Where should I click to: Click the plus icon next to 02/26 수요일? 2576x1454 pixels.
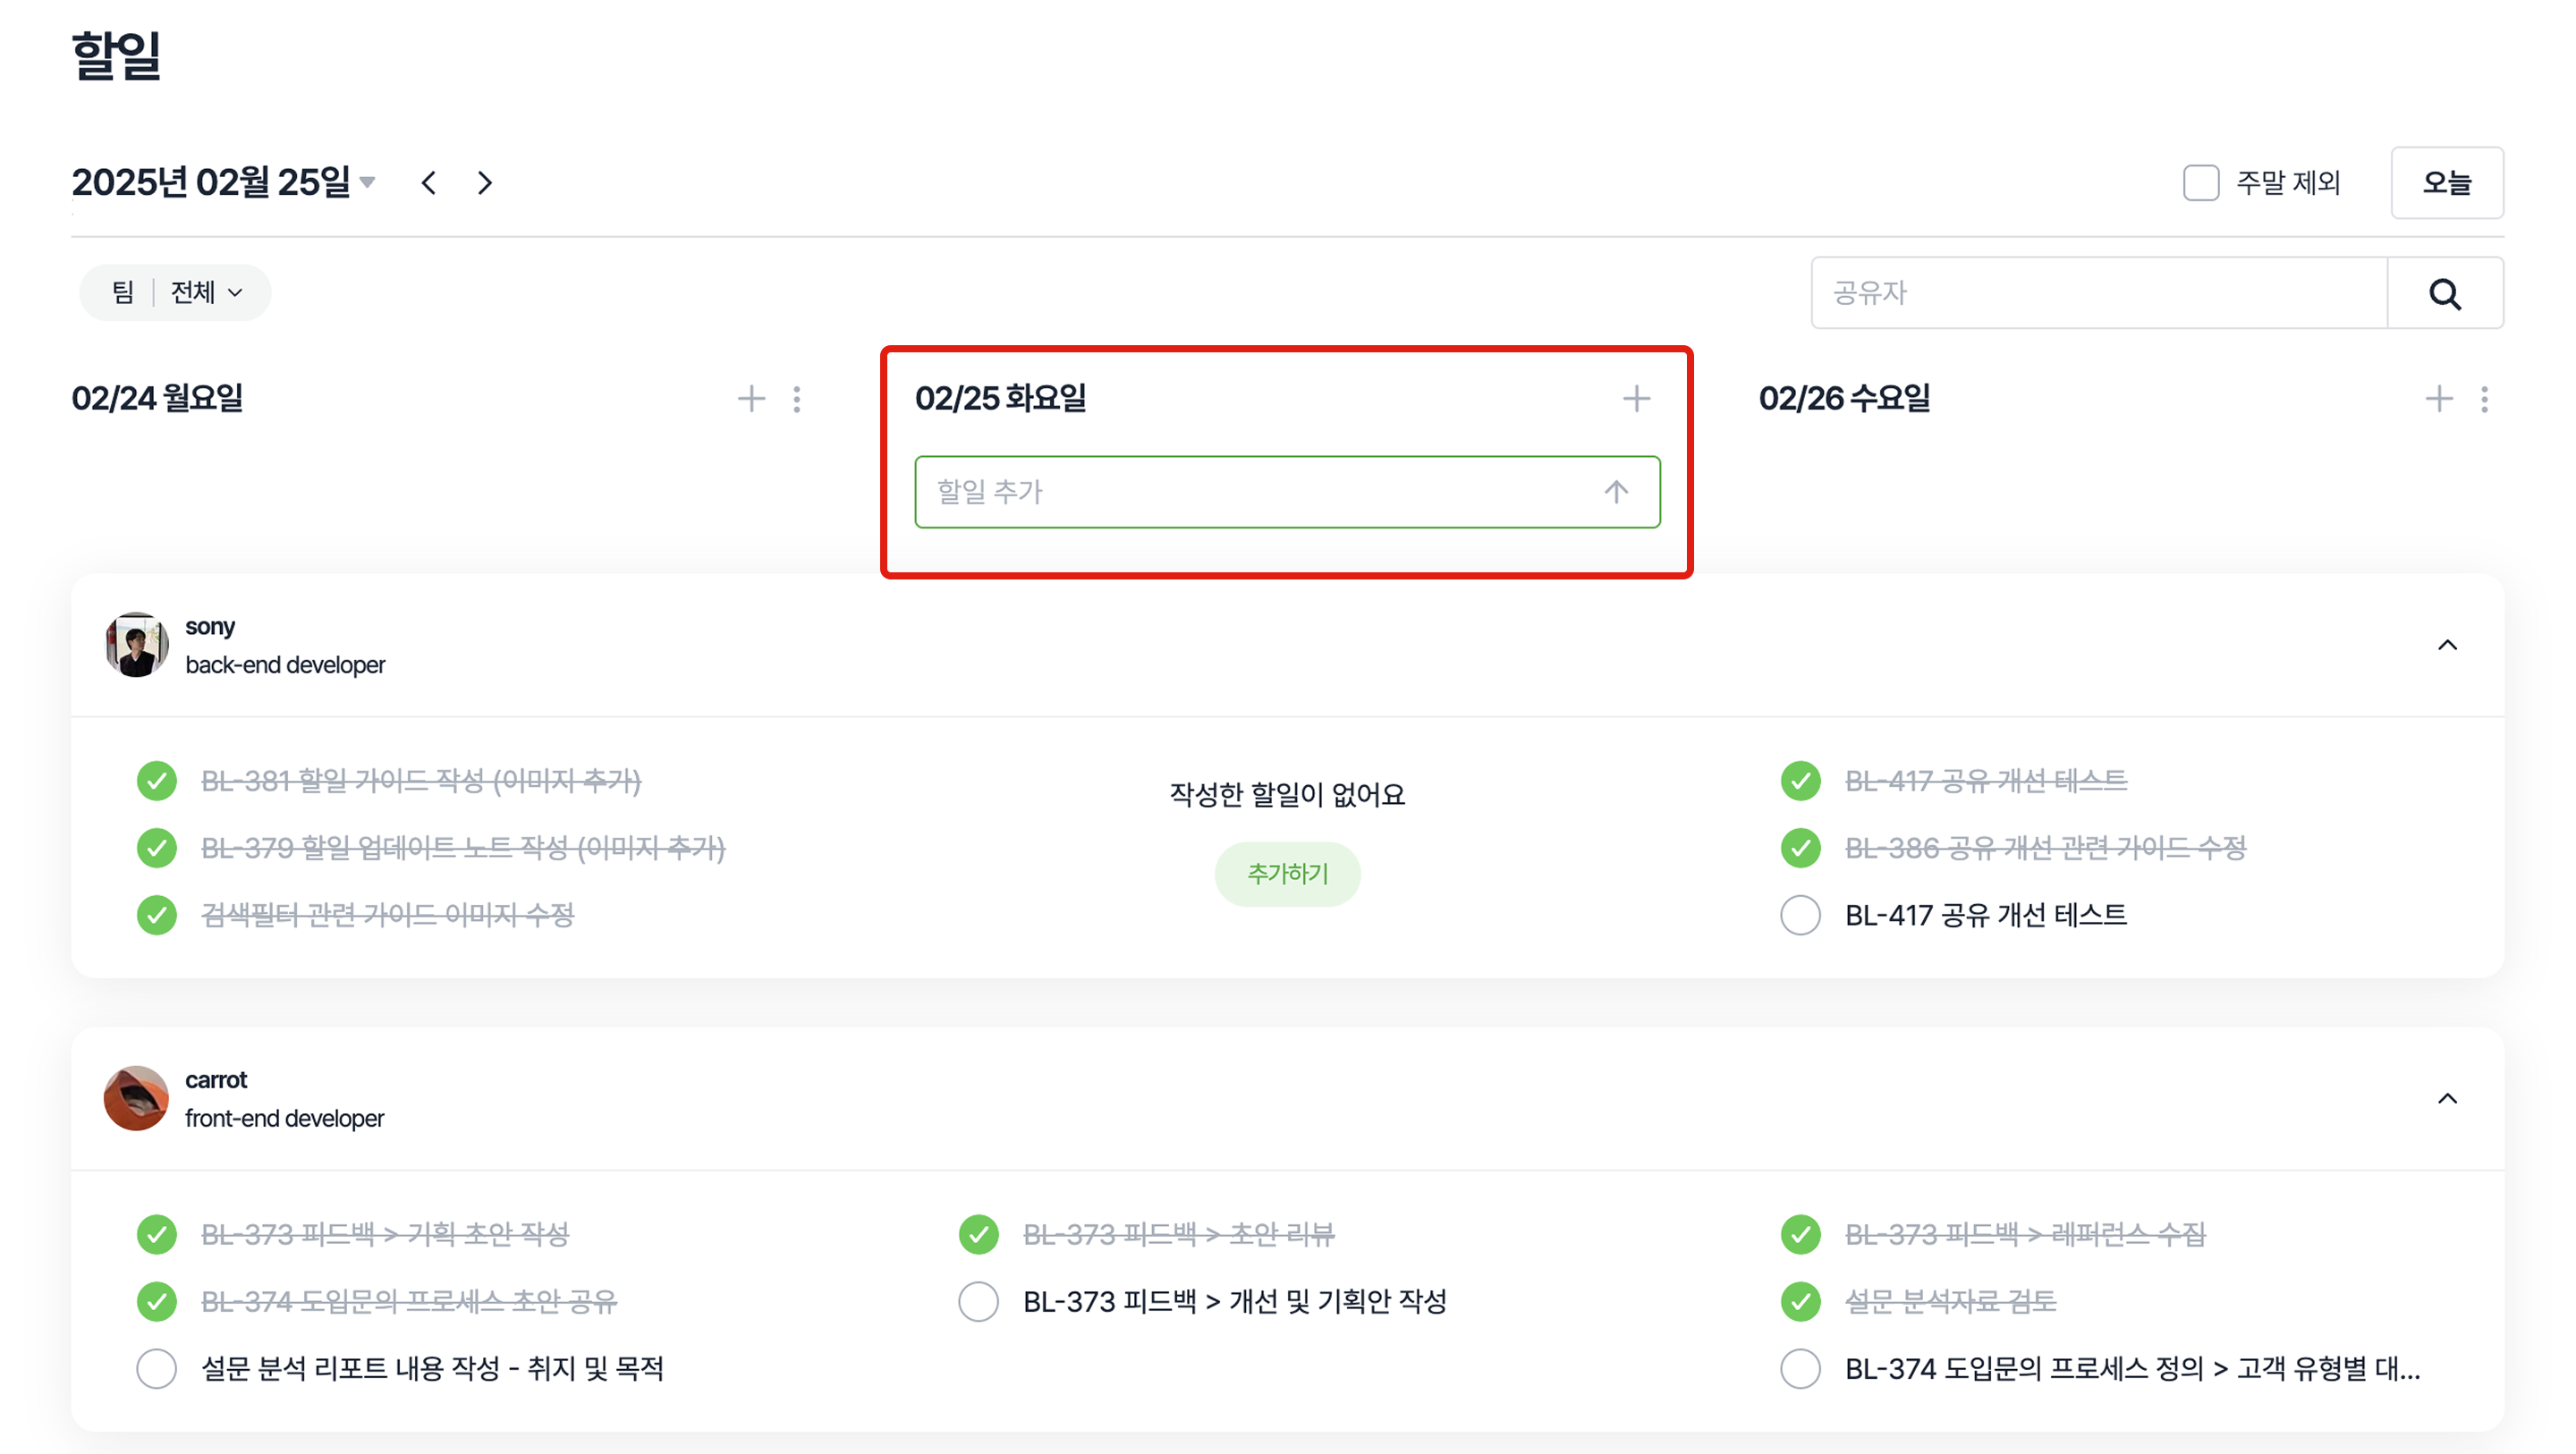coord(2438,399)
